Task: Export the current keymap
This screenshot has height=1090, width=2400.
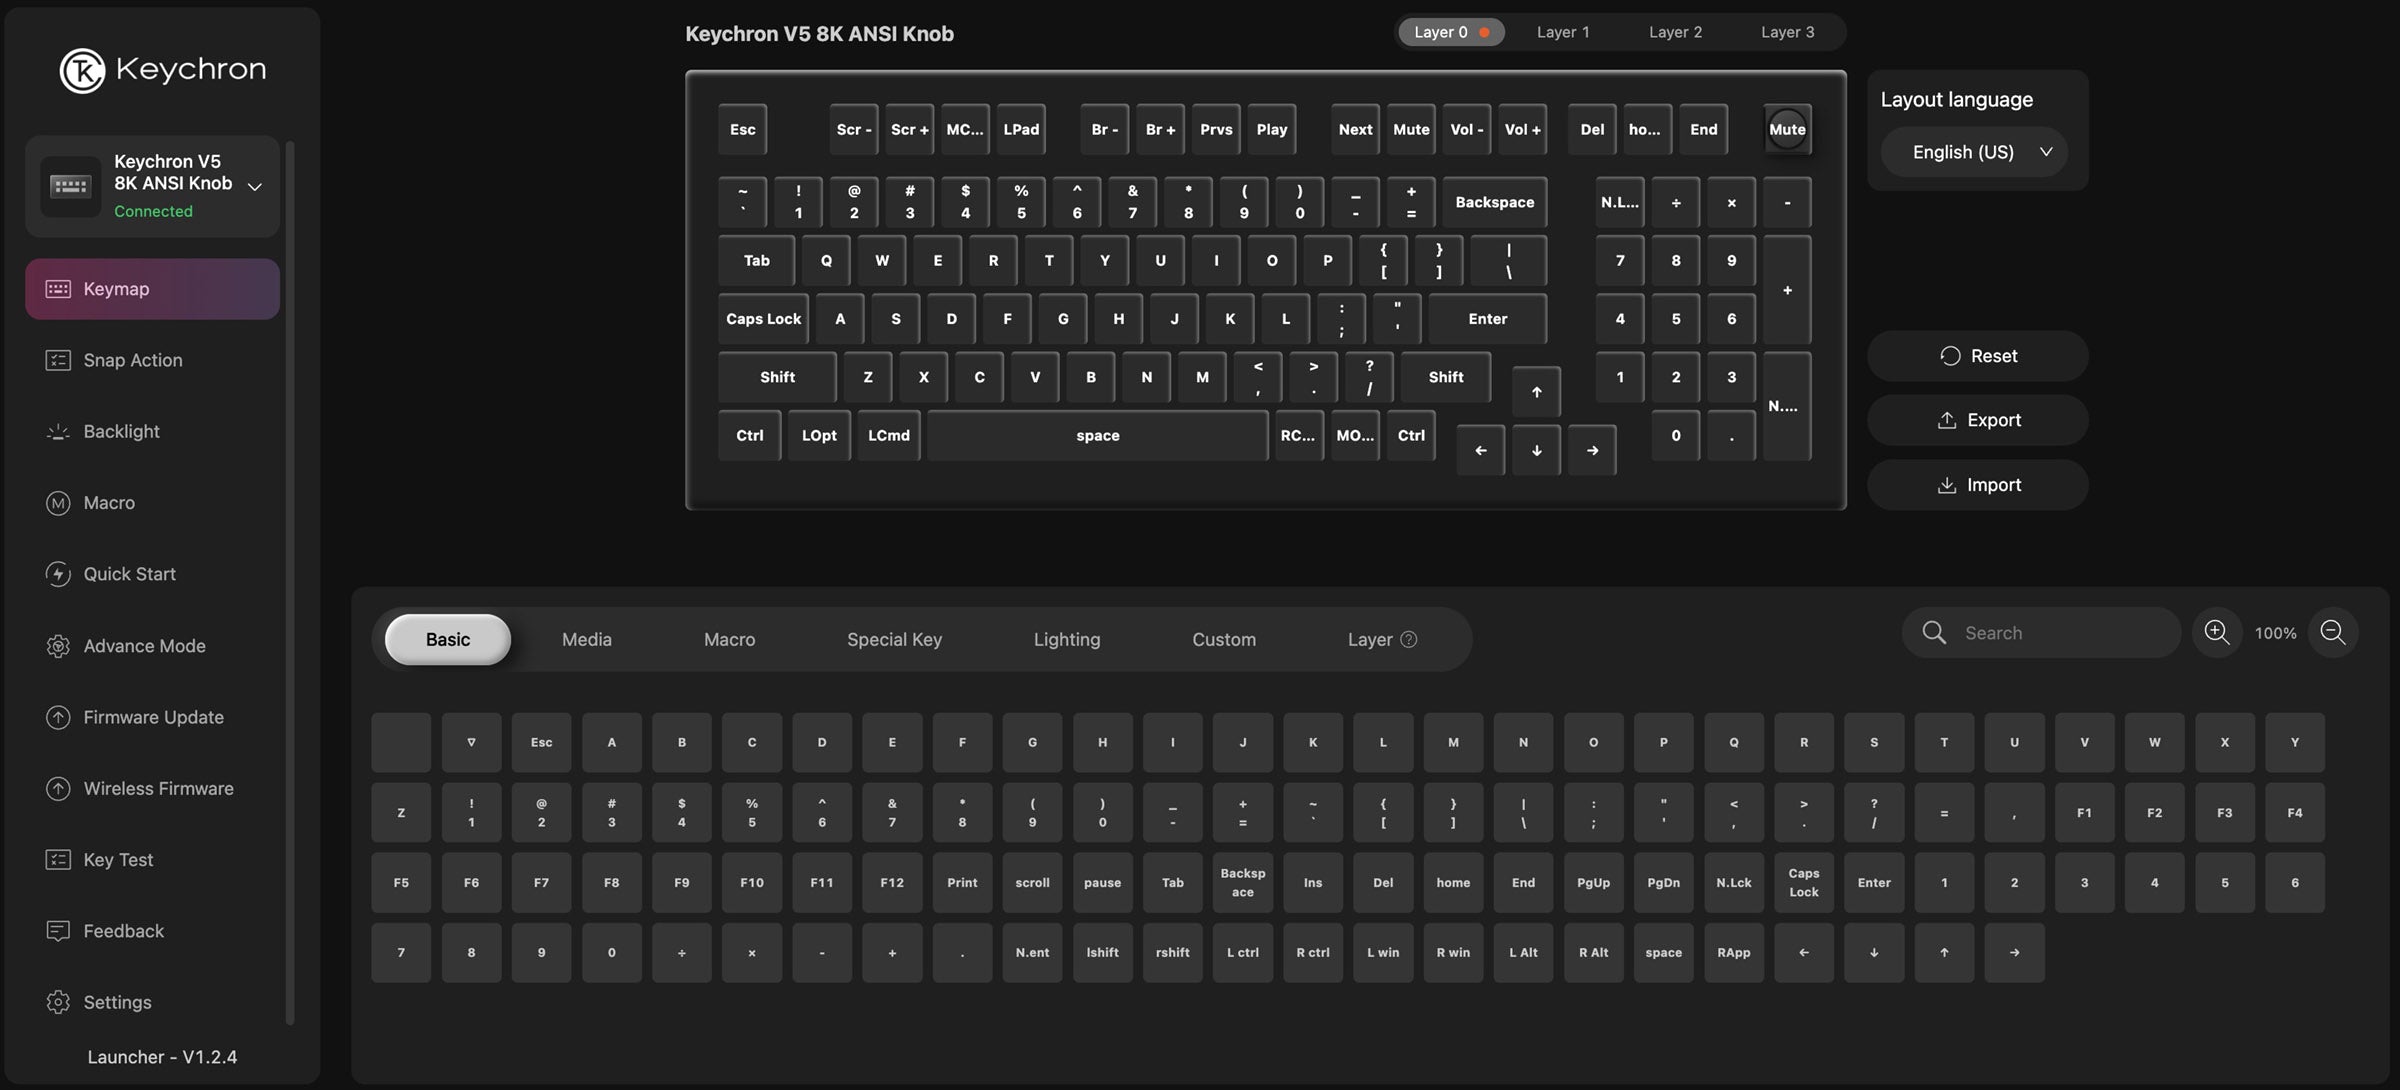Action: point(1977,419)
